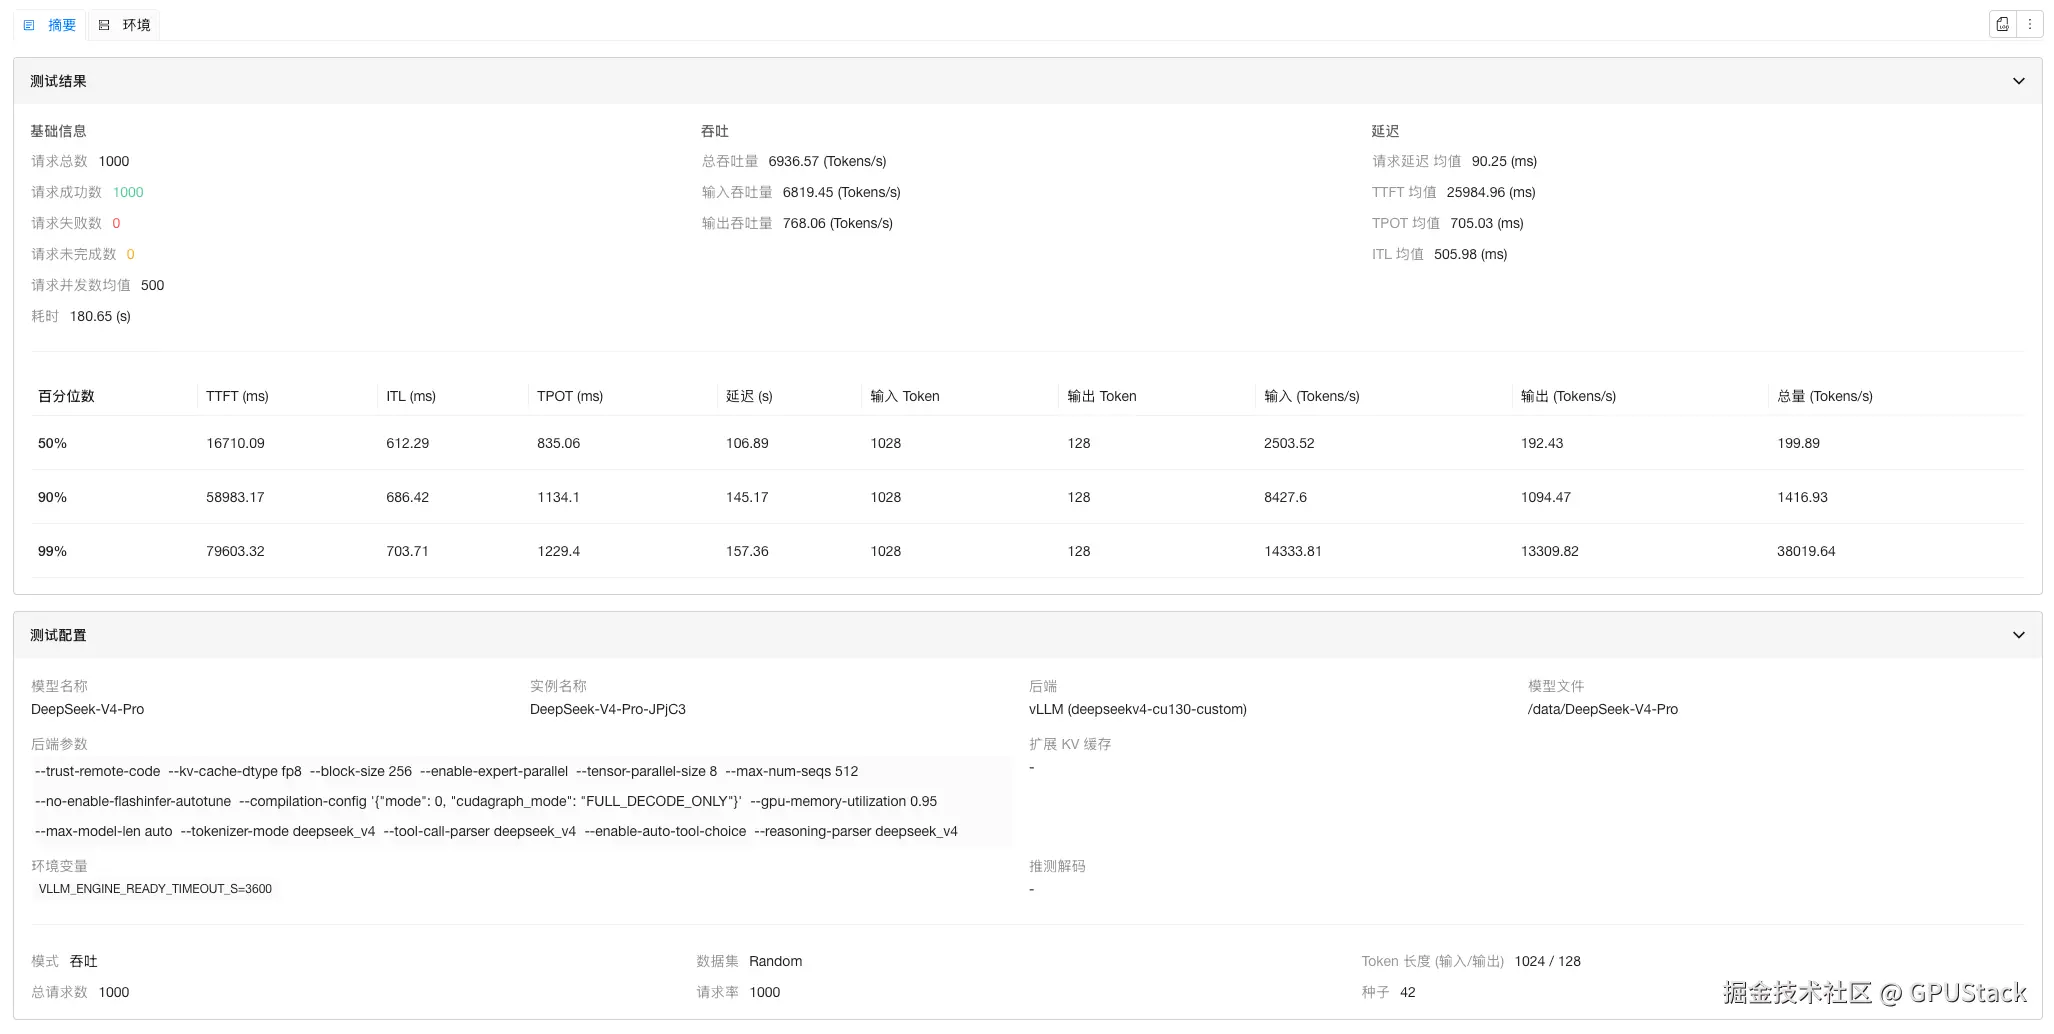The image size is (2054, 1034).
Task: Select 请求并发数均值 value 500
Action: click(152, 285)
